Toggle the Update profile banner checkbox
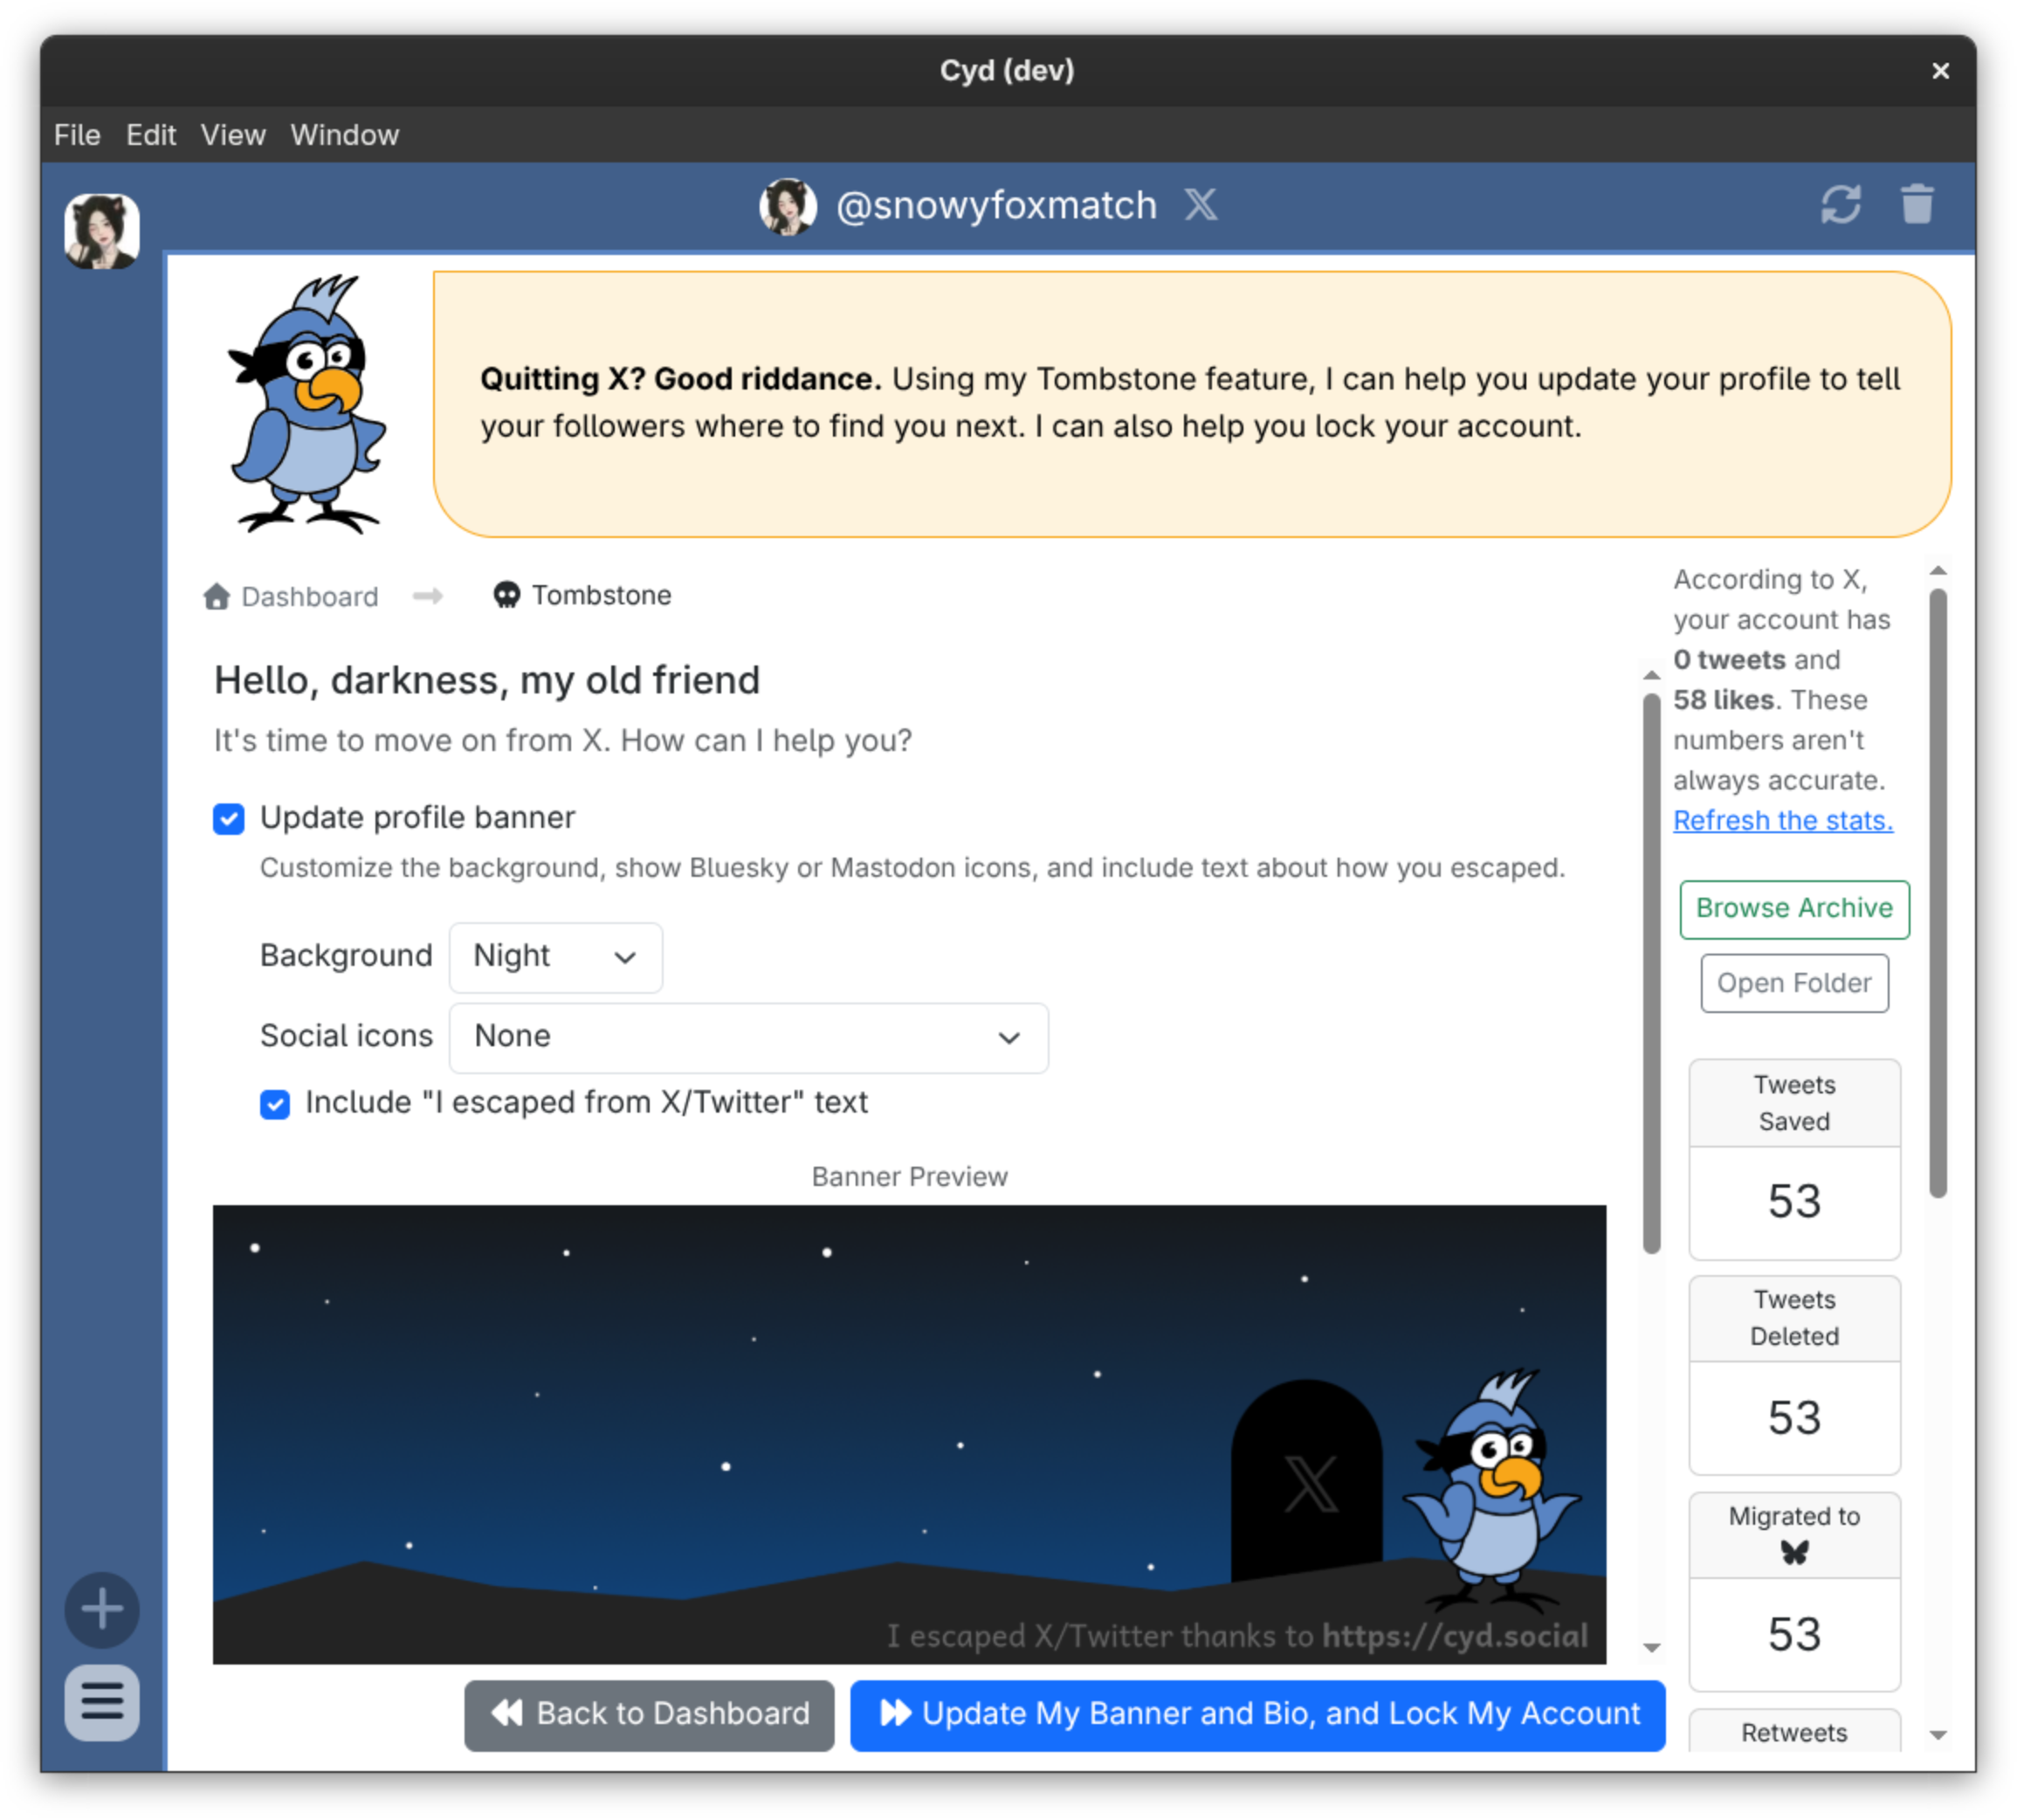2017x1820 pixels. pos(229,818)
